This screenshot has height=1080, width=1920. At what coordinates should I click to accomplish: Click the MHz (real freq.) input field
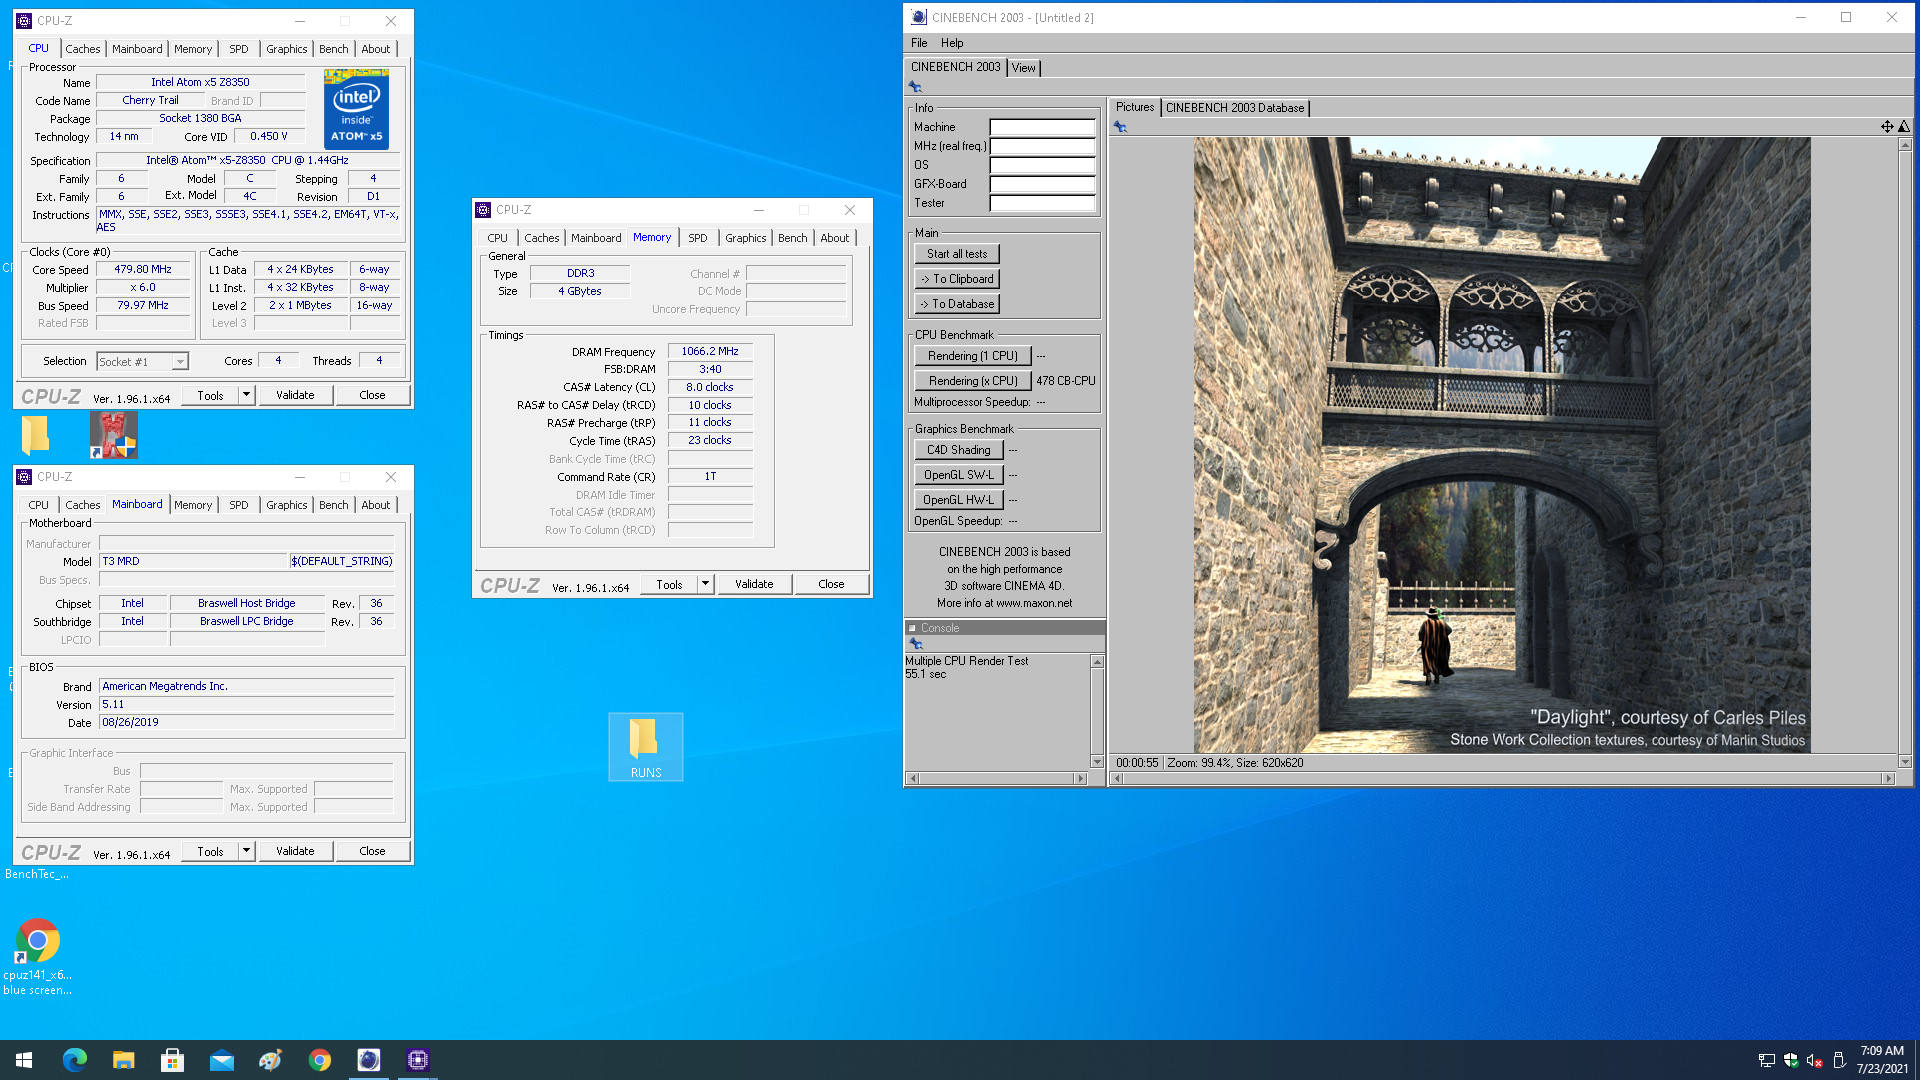coord(1043,146)
